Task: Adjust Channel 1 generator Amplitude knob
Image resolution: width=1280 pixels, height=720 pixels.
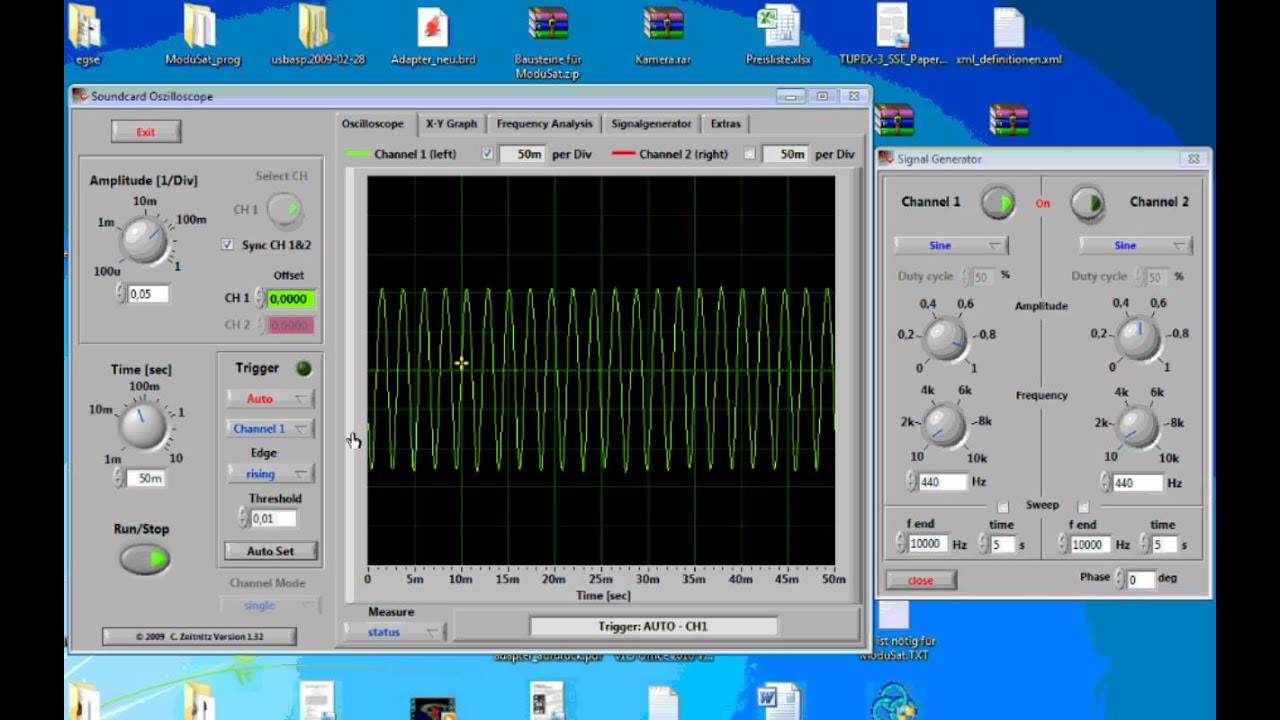Action: pyautogui.click(x=945, y=339)
